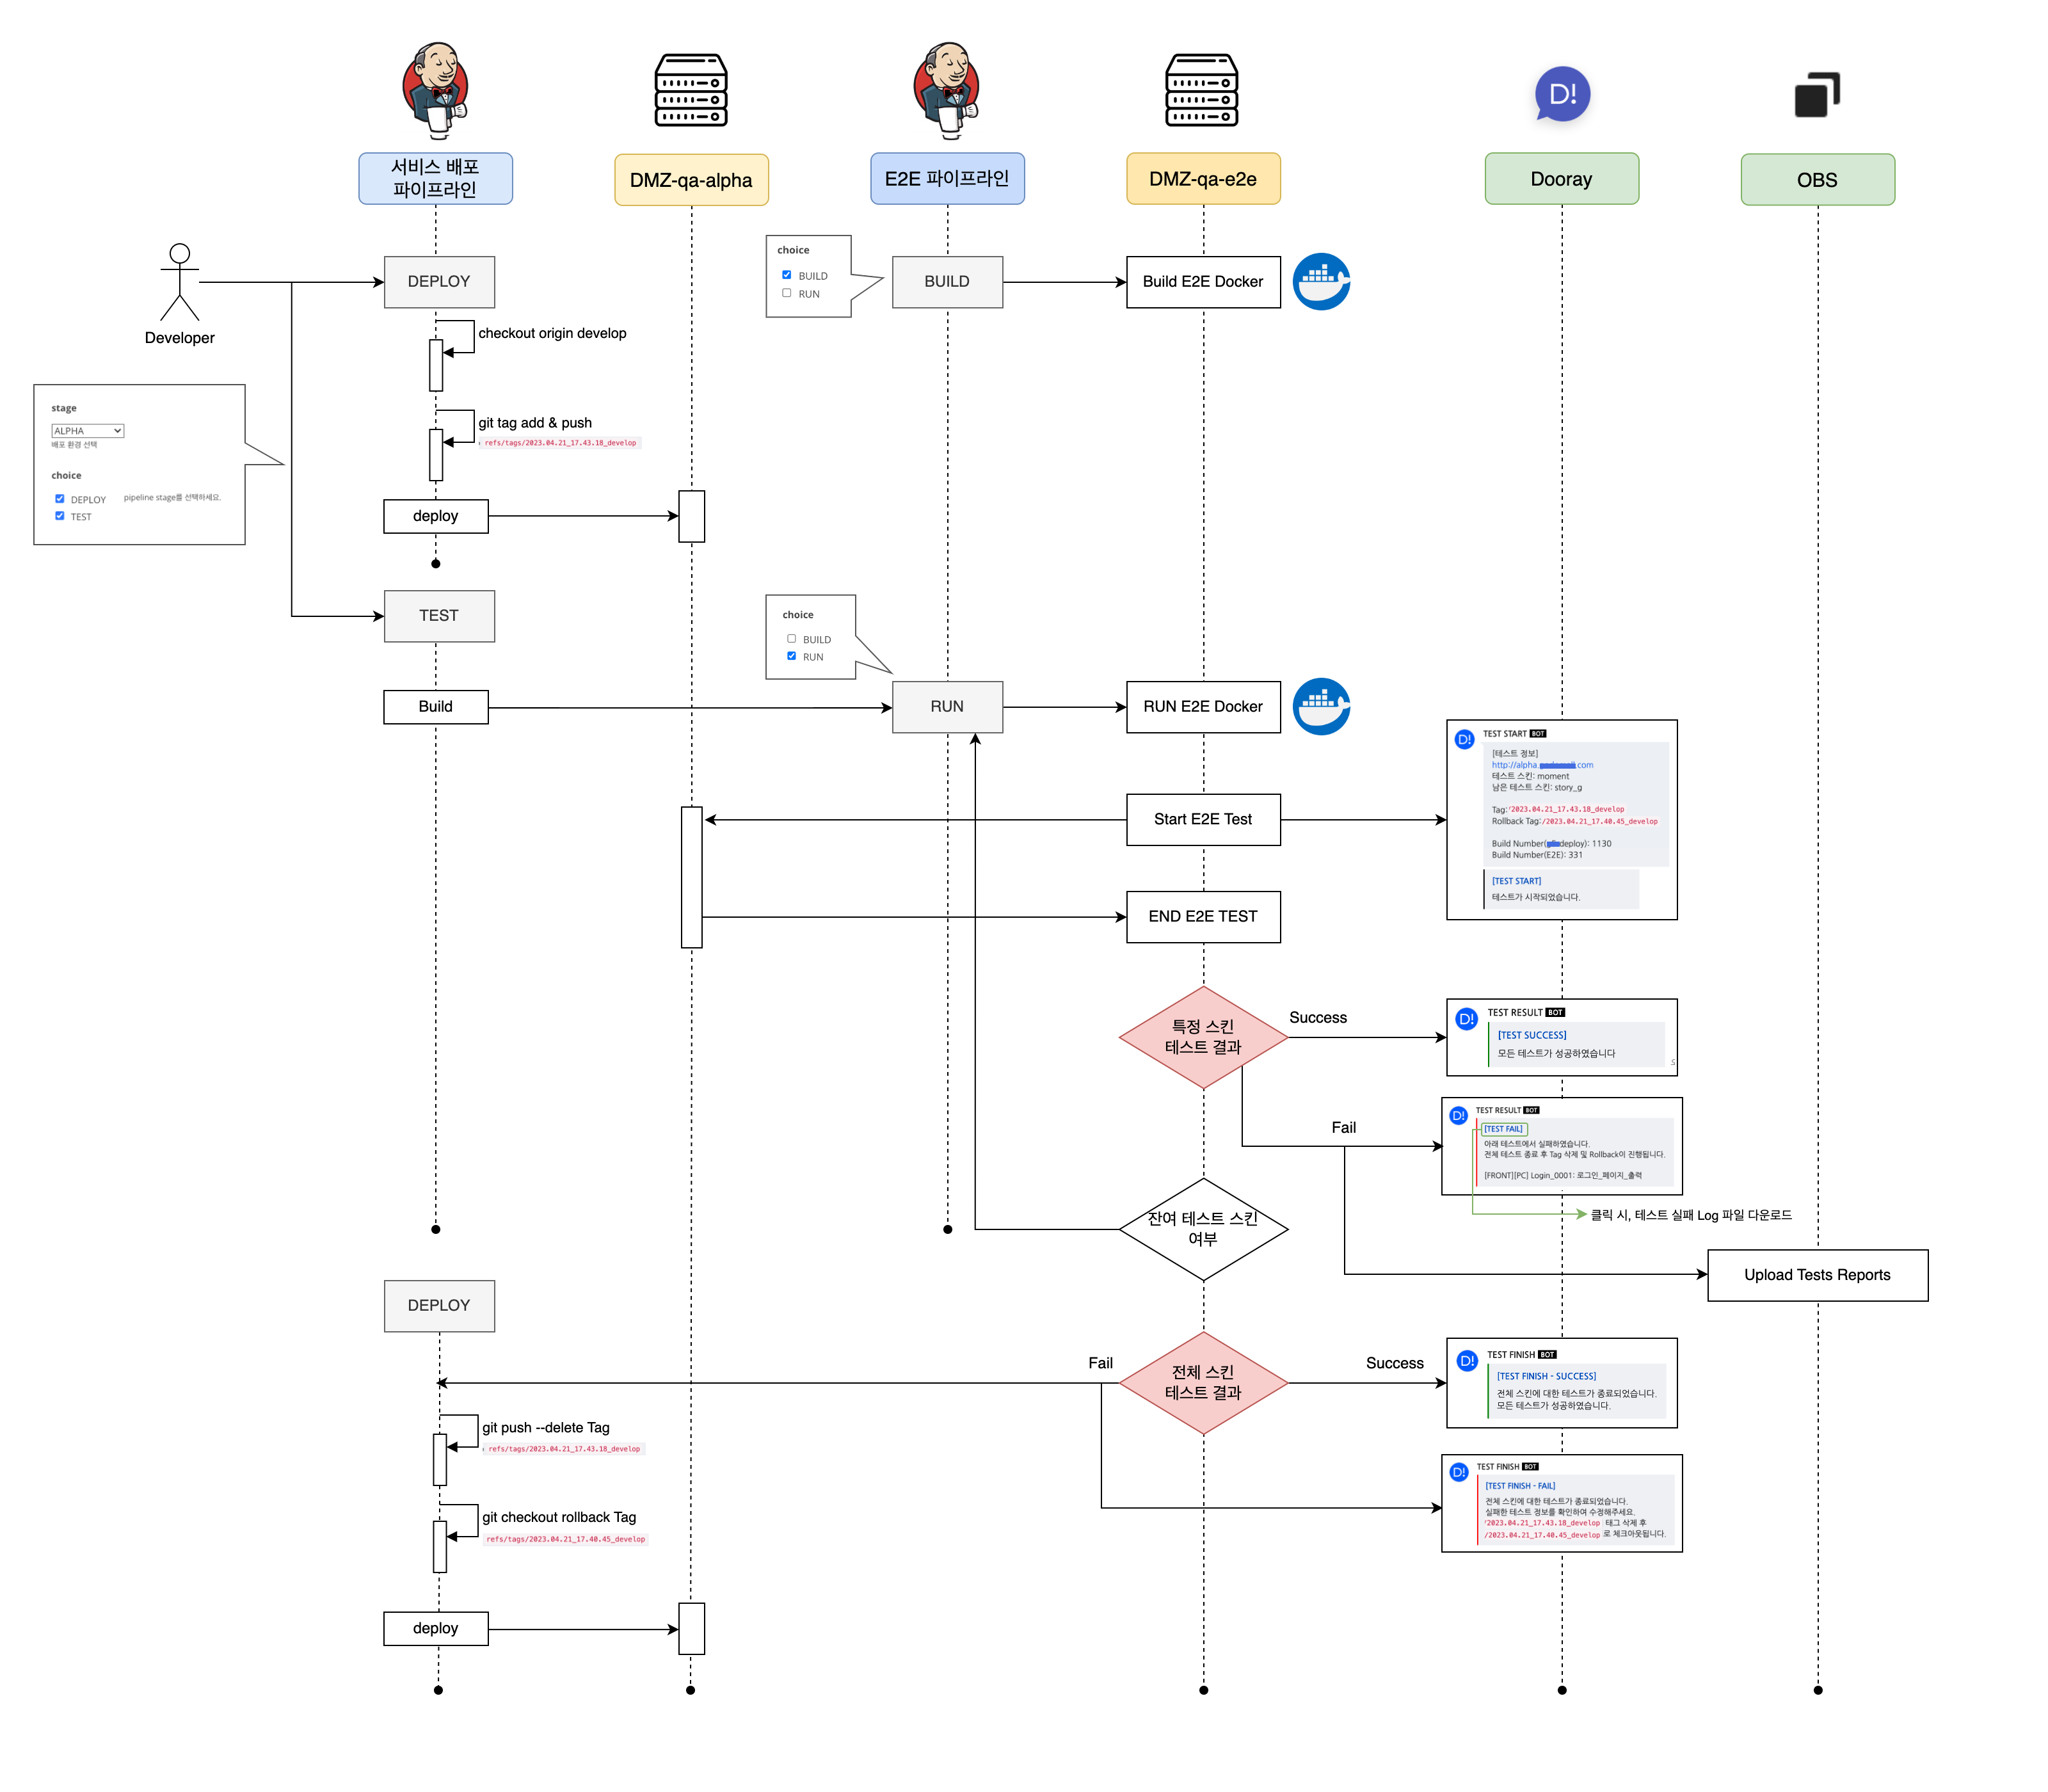Click the Developer stick figure icon
This screenshot has height=1792, width=2048.
(x=180, y=282)
